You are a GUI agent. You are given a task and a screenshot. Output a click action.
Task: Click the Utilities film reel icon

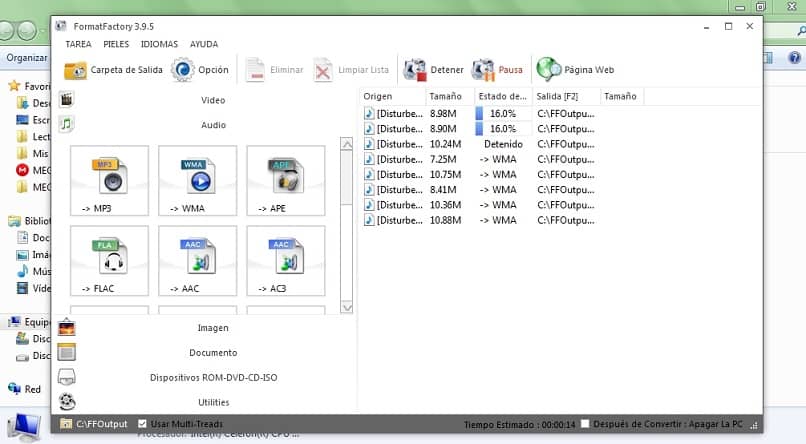66,401
